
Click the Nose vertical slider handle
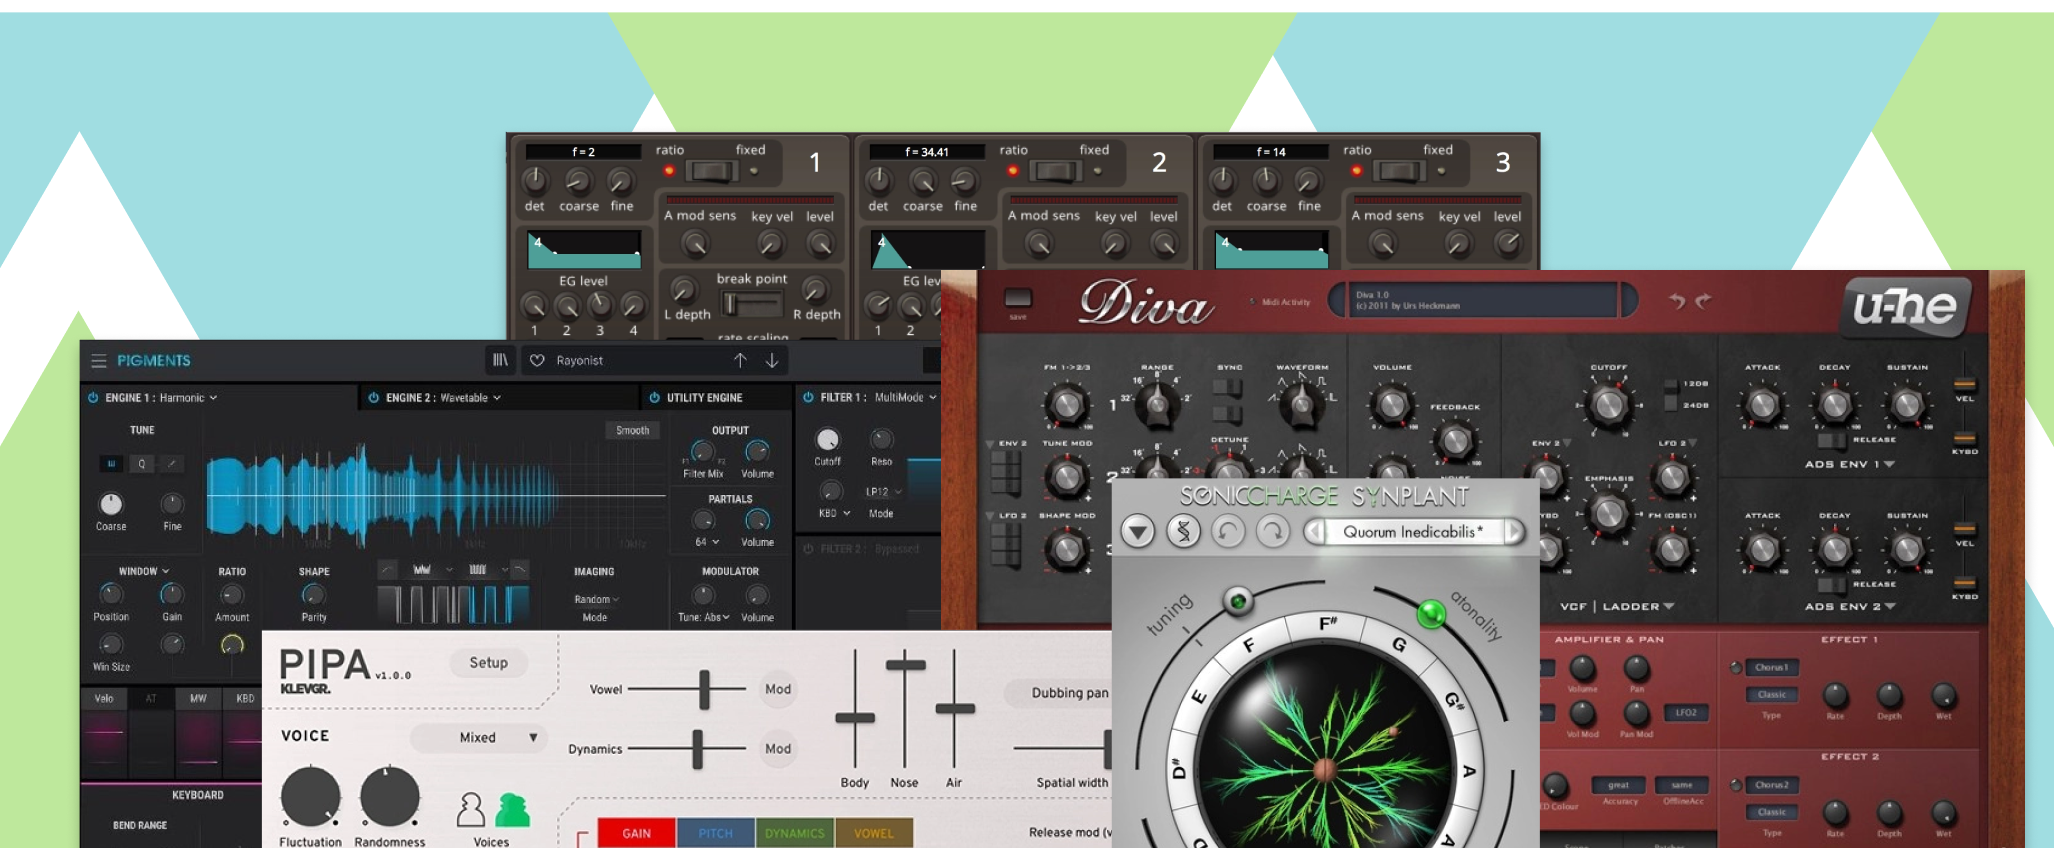(905, 664)
